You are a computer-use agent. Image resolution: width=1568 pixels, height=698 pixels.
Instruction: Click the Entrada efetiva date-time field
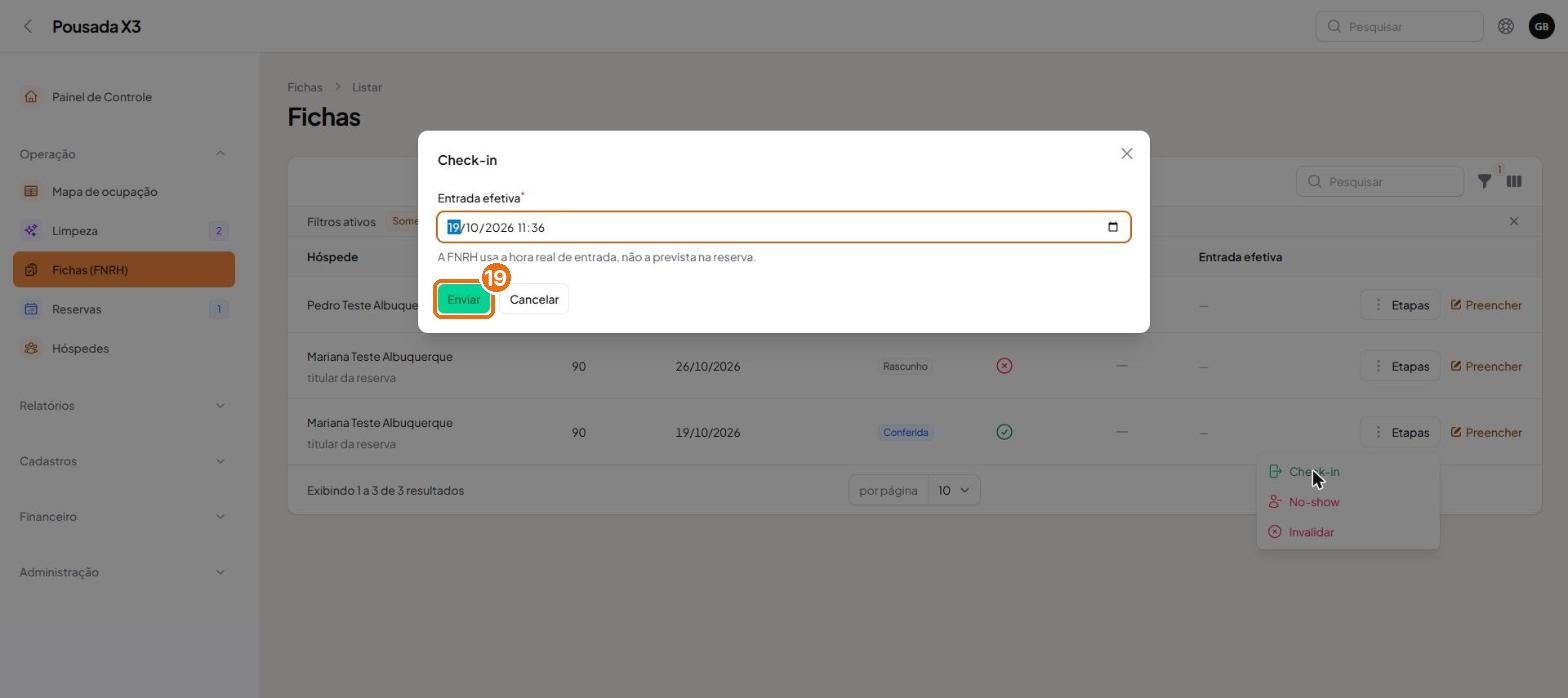tap(784, 227)
